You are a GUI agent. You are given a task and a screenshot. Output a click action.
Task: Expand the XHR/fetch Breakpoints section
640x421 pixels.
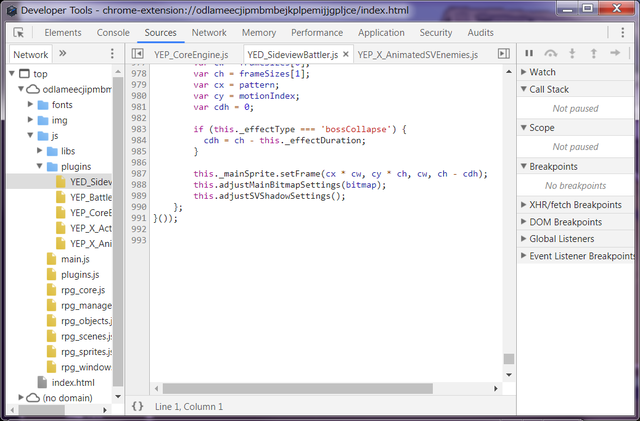[x=576, y=205]
